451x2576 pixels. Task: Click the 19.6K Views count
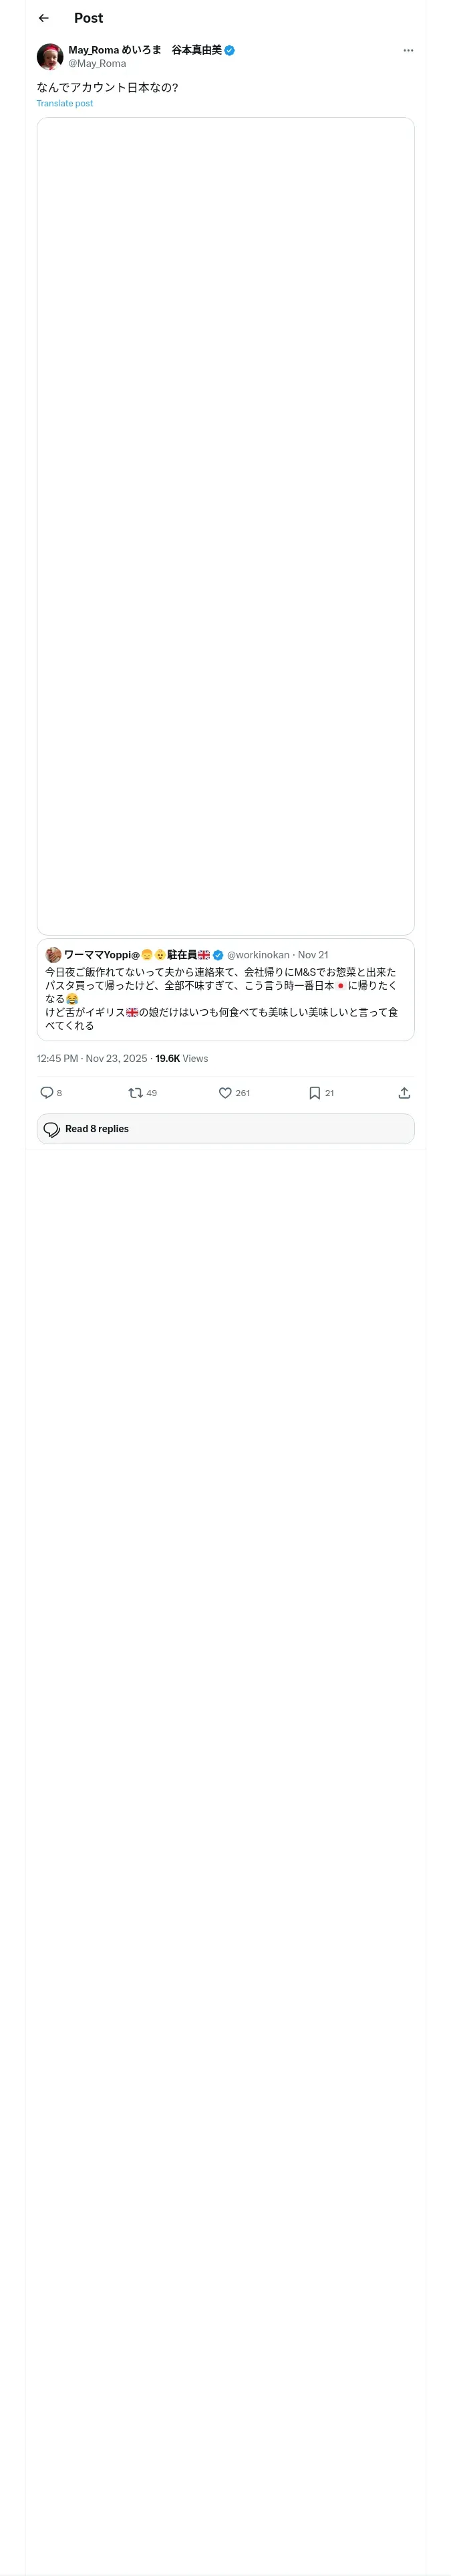coord(182,1058)
